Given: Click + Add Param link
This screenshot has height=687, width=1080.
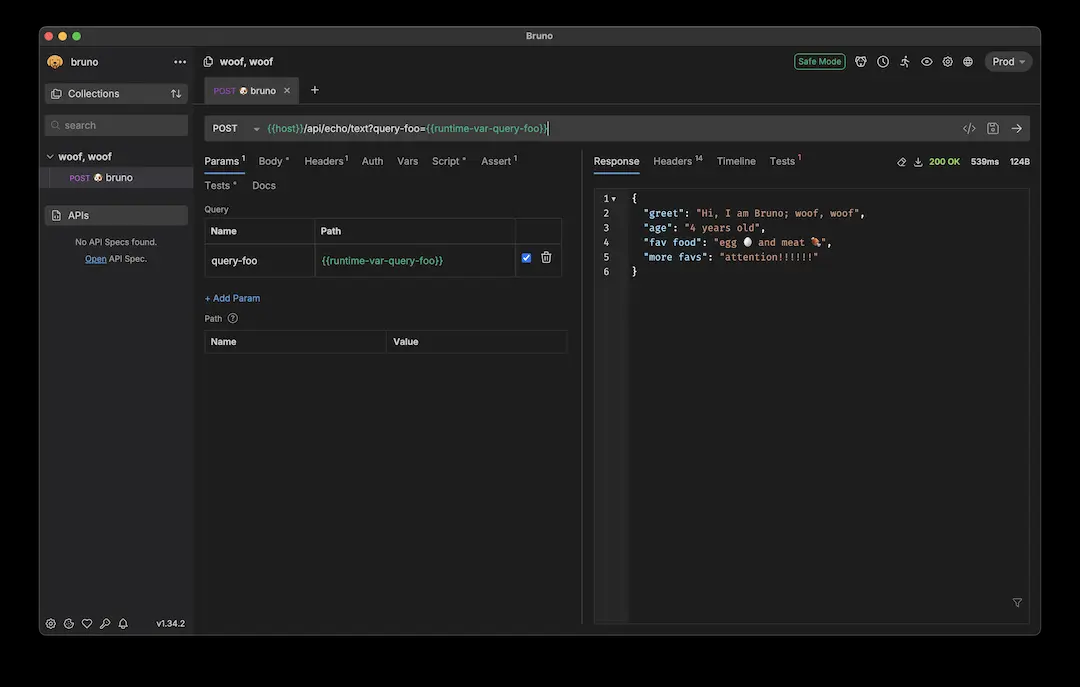Looking at the screenshot, I should (x=232, y=298).
